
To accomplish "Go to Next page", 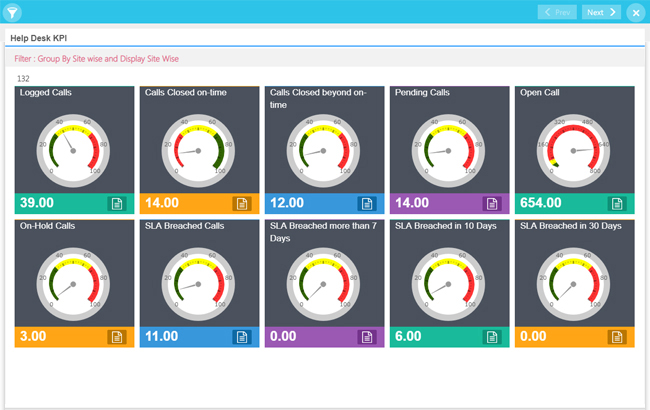I will coord(601,12).
